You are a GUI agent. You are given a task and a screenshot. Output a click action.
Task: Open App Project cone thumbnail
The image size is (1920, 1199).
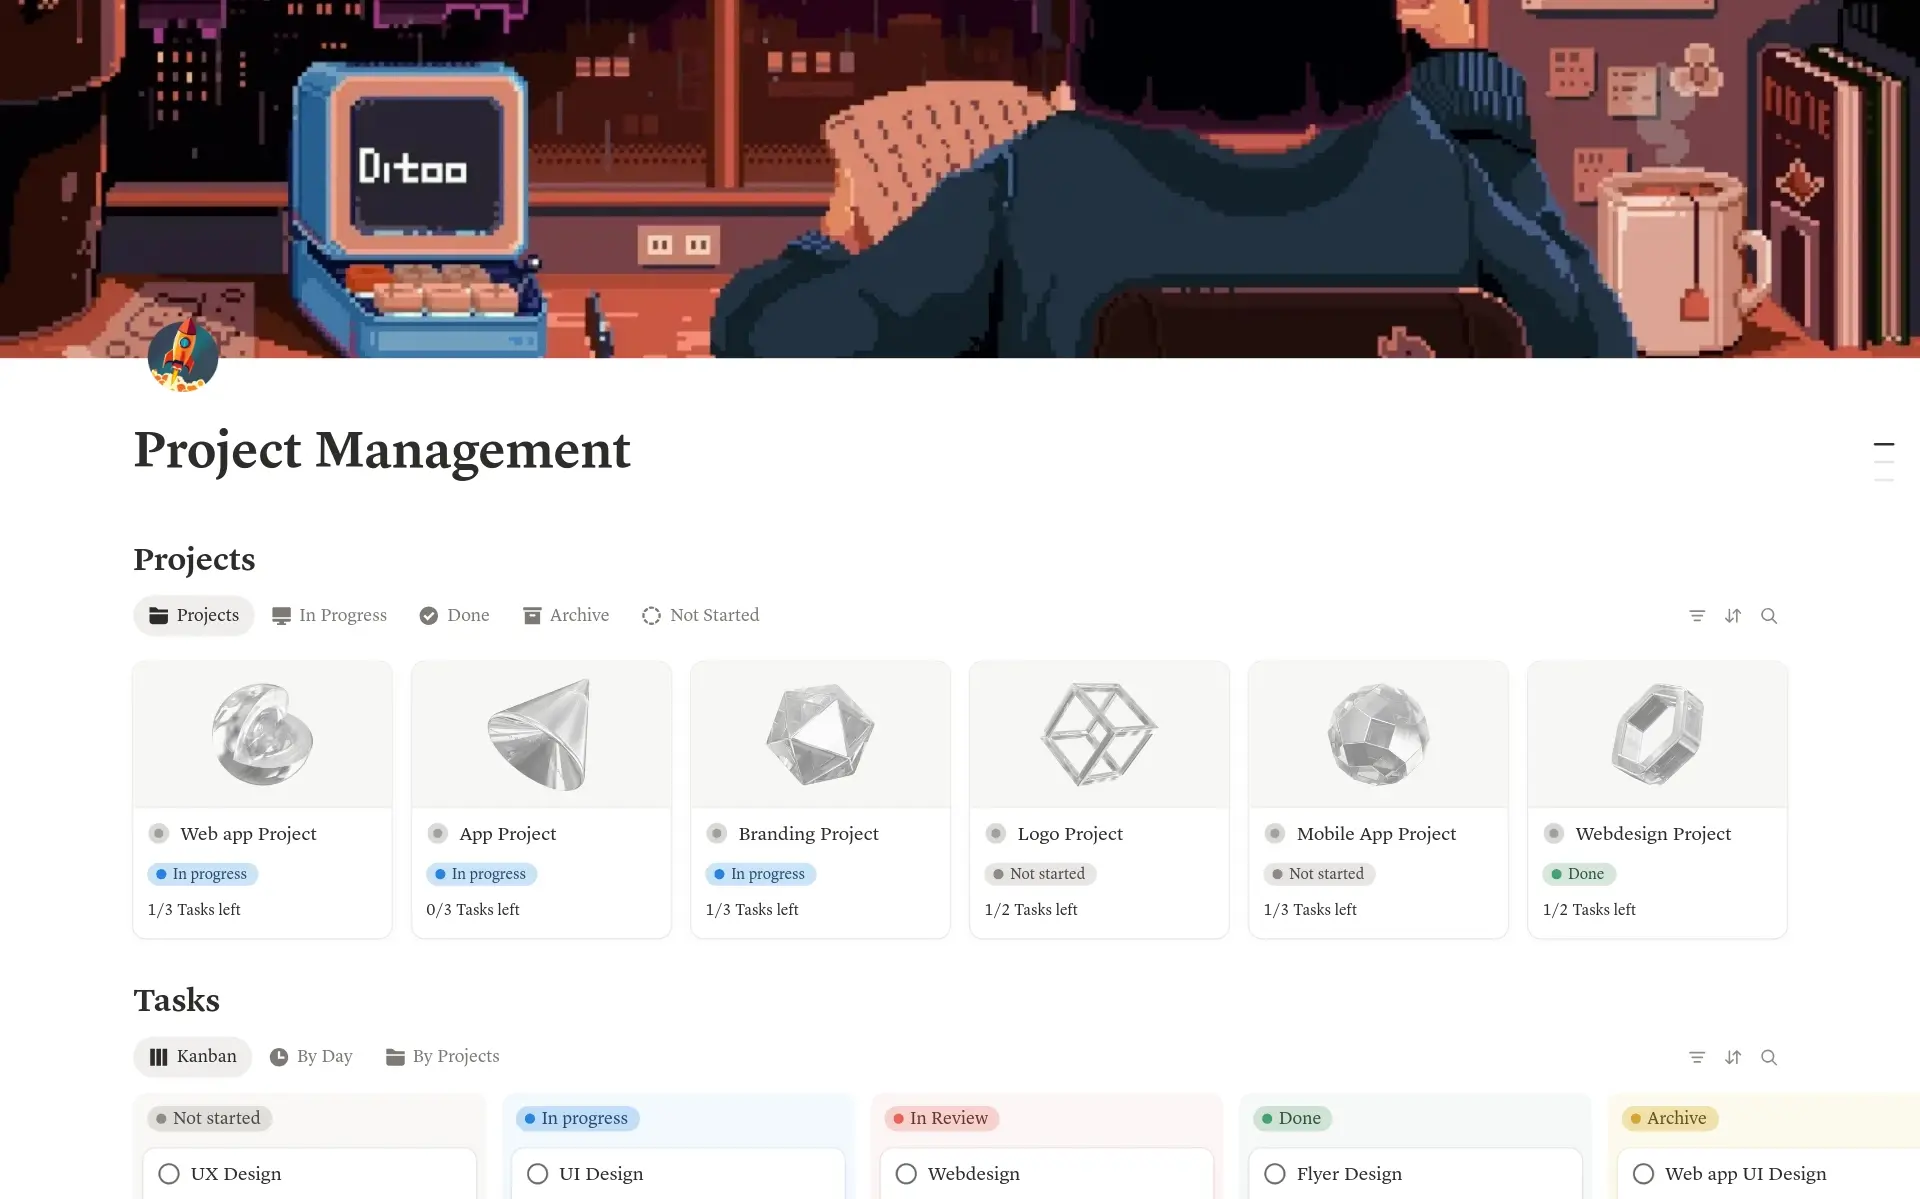tap(541, 734)
